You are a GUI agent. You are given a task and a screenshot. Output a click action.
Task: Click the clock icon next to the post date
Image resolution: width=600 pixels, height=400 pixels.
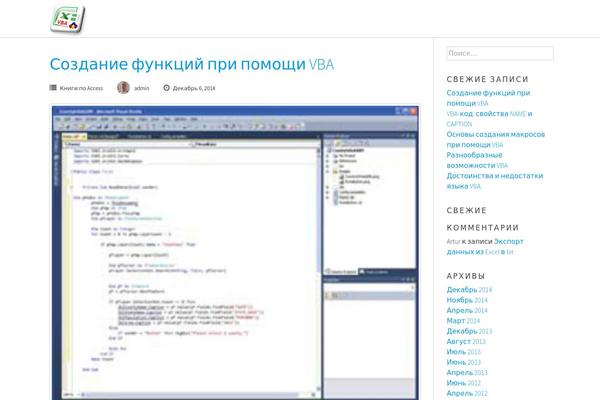click(x=166, y=88)
